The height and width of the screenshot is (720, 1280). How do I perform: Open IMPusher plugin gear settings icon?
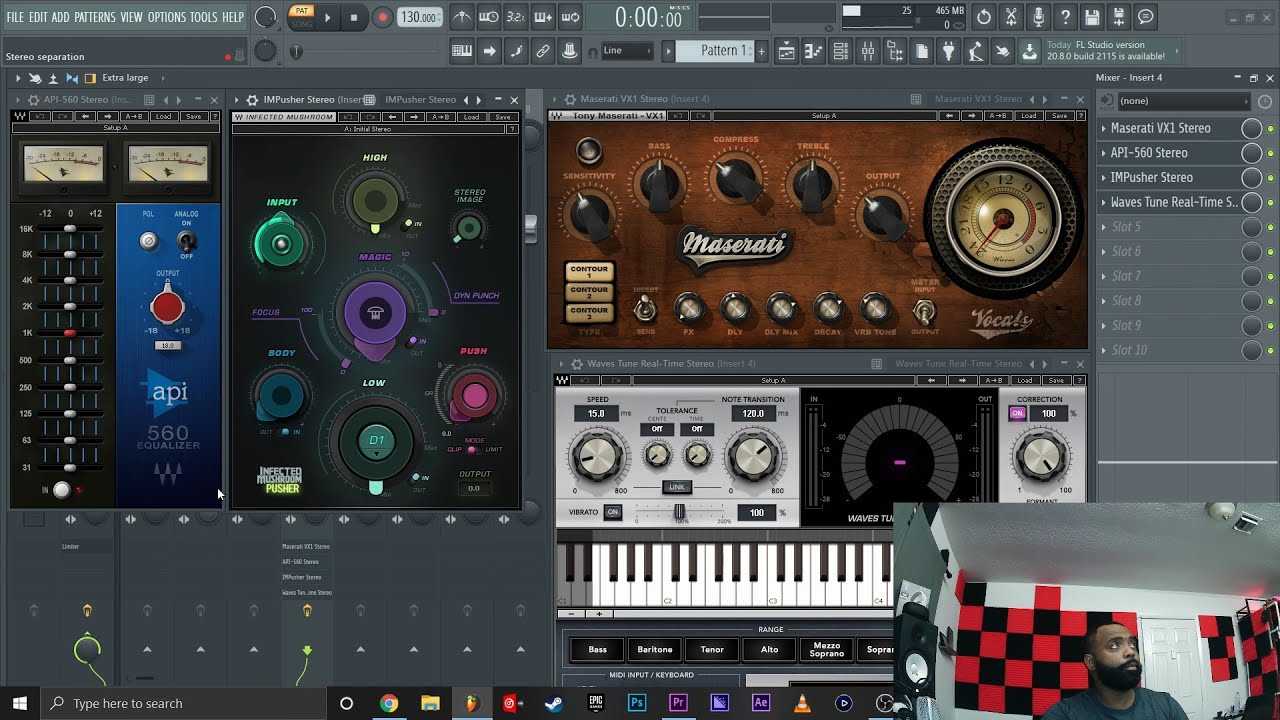(253, 99)
